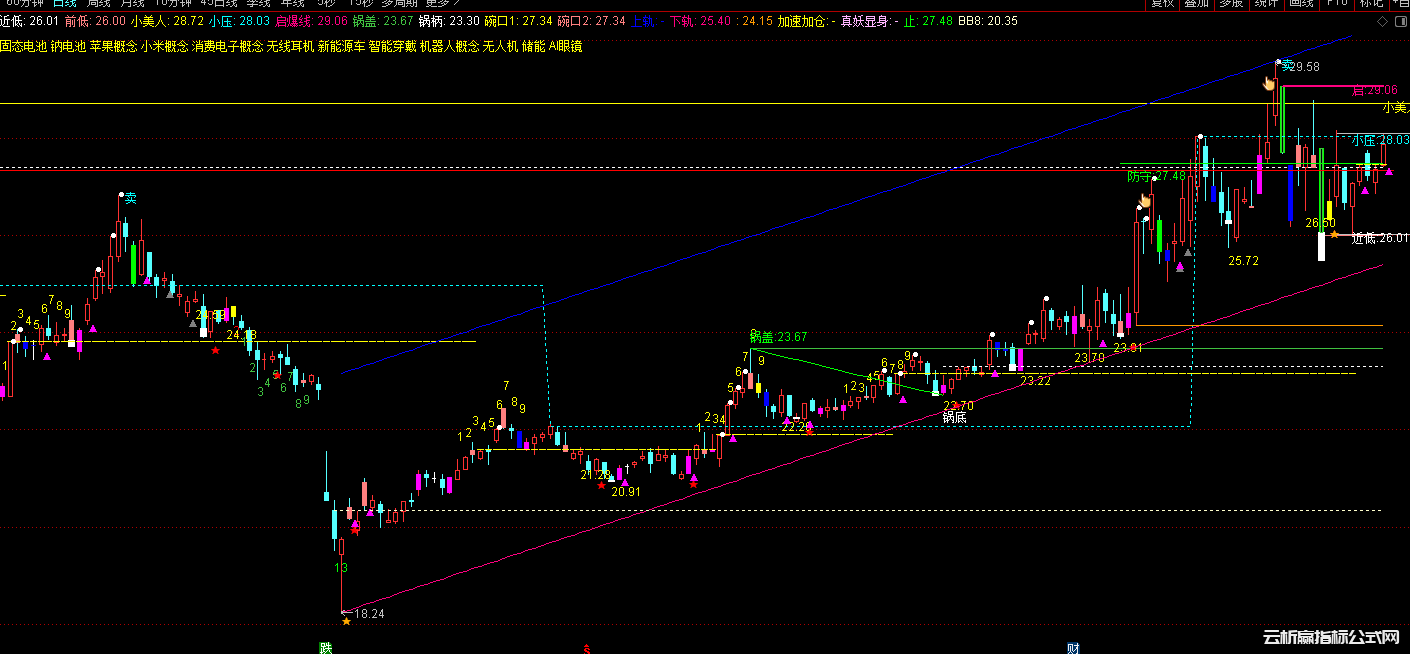This screenshot has height=654, width=1410.
Task: Click the pointing hand icon near 29.58 peak
Action: 1269,84
